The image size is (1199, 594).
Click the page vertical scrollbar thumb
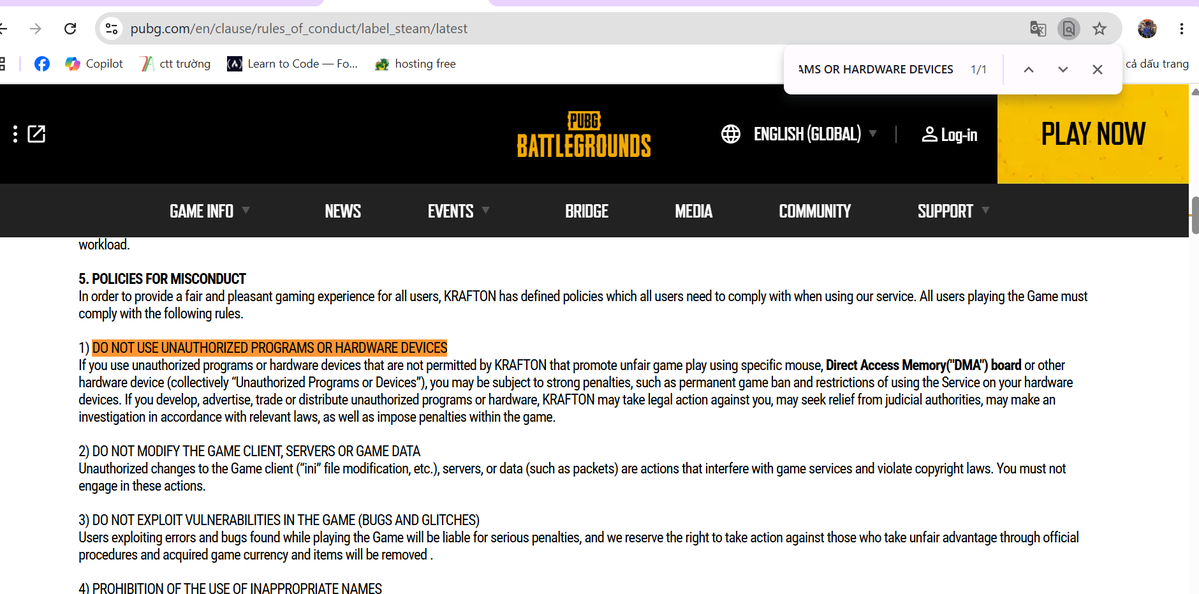pos(1194,216)
